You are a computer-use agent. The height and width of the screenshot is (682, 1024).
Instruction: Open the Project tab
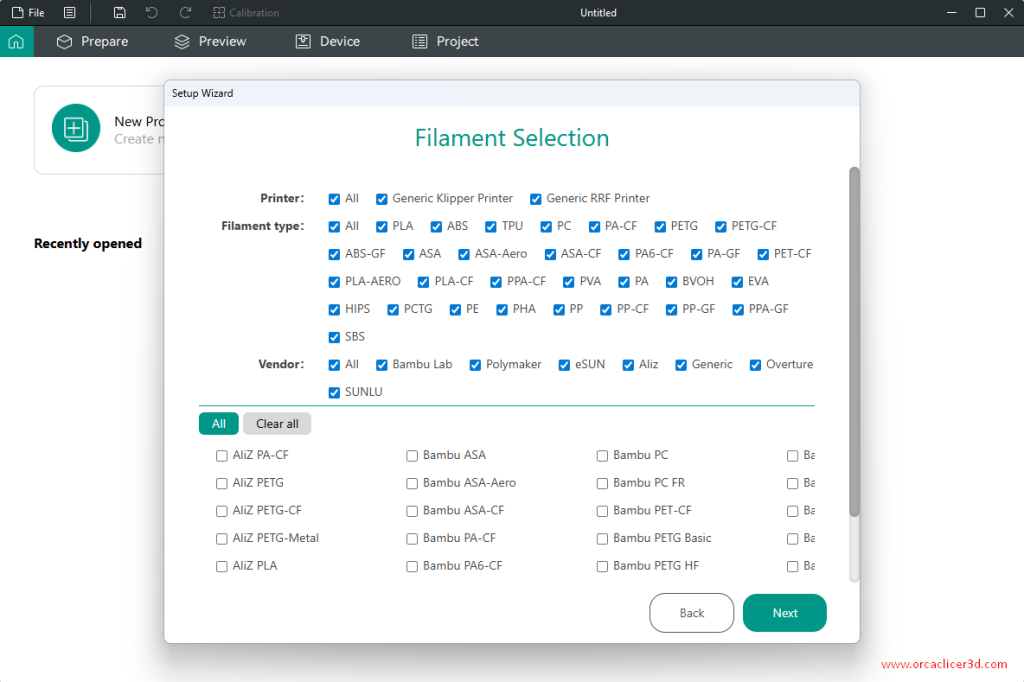(x=445, y=42)
